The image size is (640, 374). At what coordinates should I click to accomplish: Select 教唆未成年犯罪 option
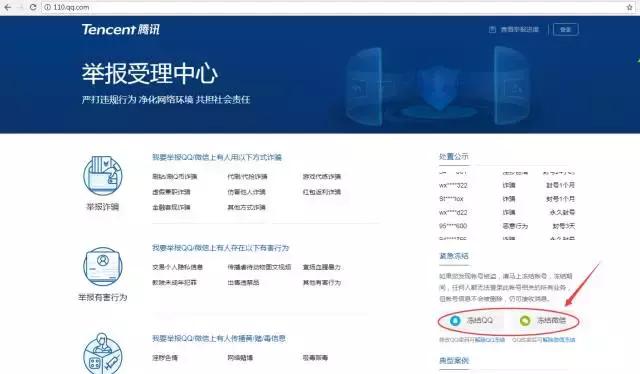(x=174, y=283)
